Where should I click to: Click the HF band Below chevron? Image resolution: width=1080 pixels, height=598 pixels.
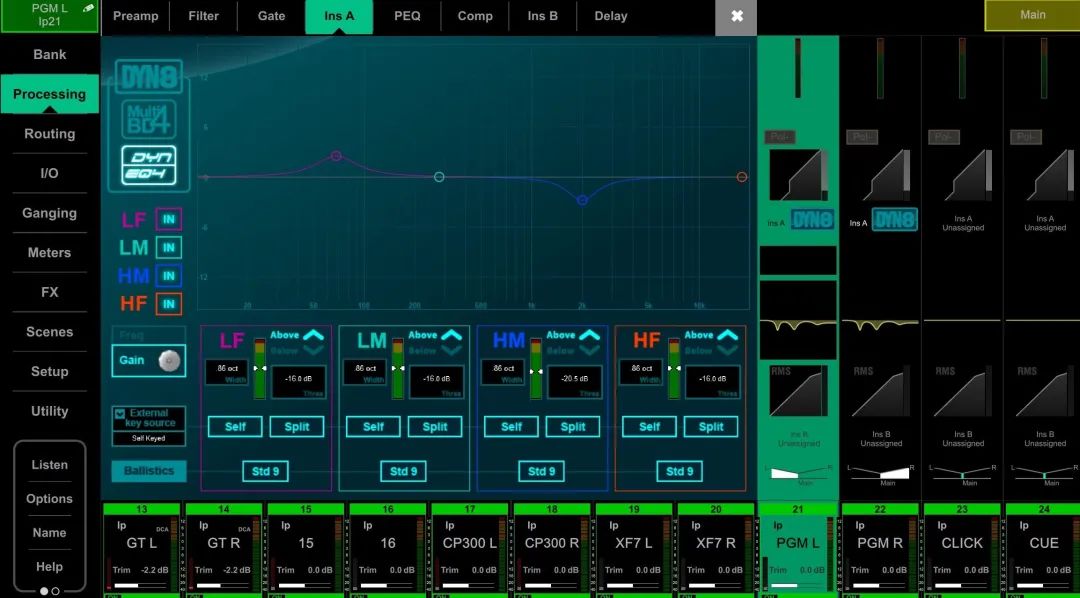point(728,351)
